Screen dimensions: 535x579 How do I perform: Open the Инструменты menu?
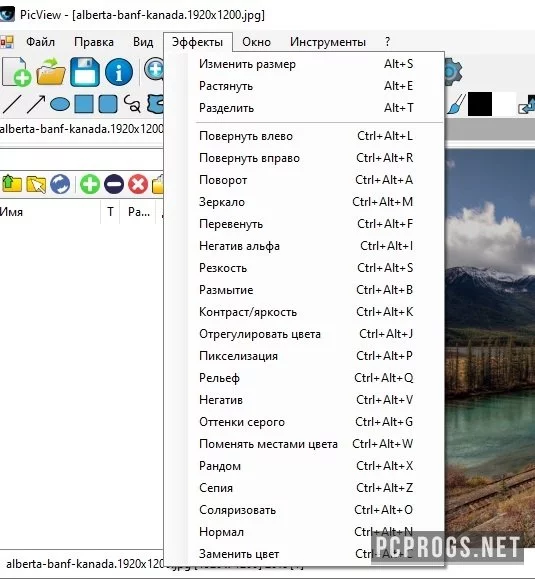(328, 42)
